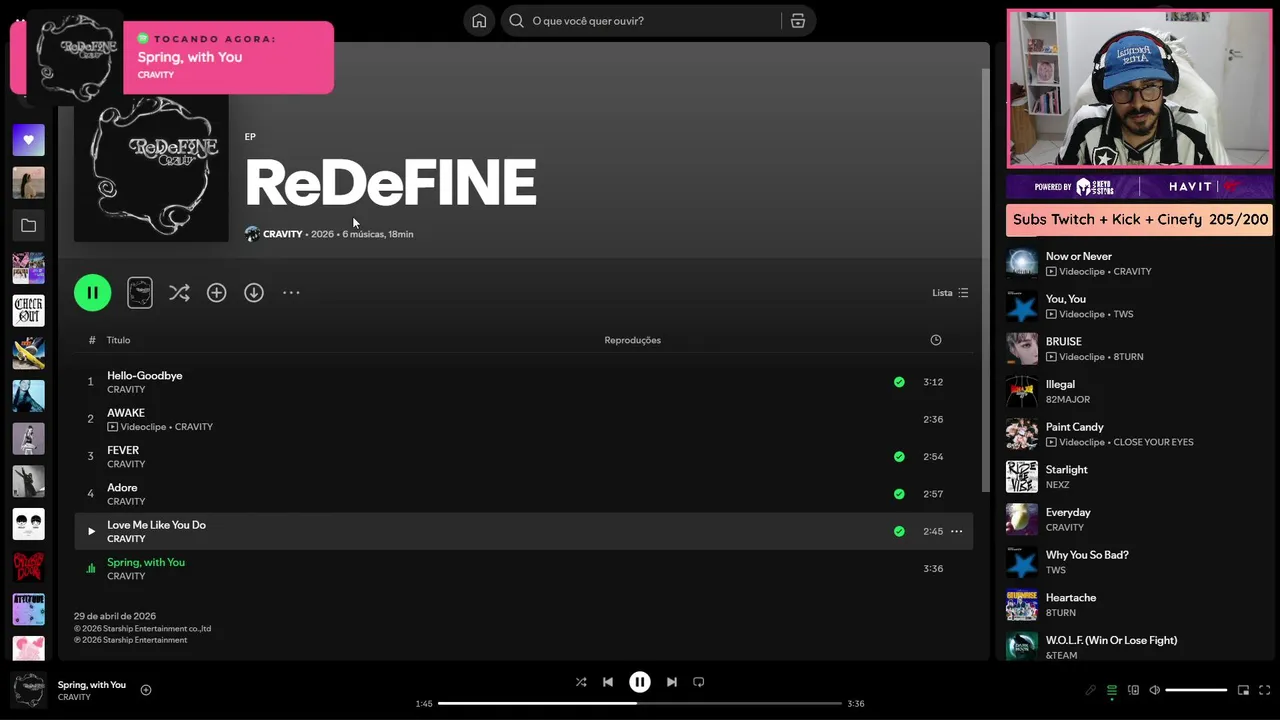Enable shuffle for the ReDeFINE album
Screen dimensions: 1280x720
pyautogui.click(x=179, y=293)
